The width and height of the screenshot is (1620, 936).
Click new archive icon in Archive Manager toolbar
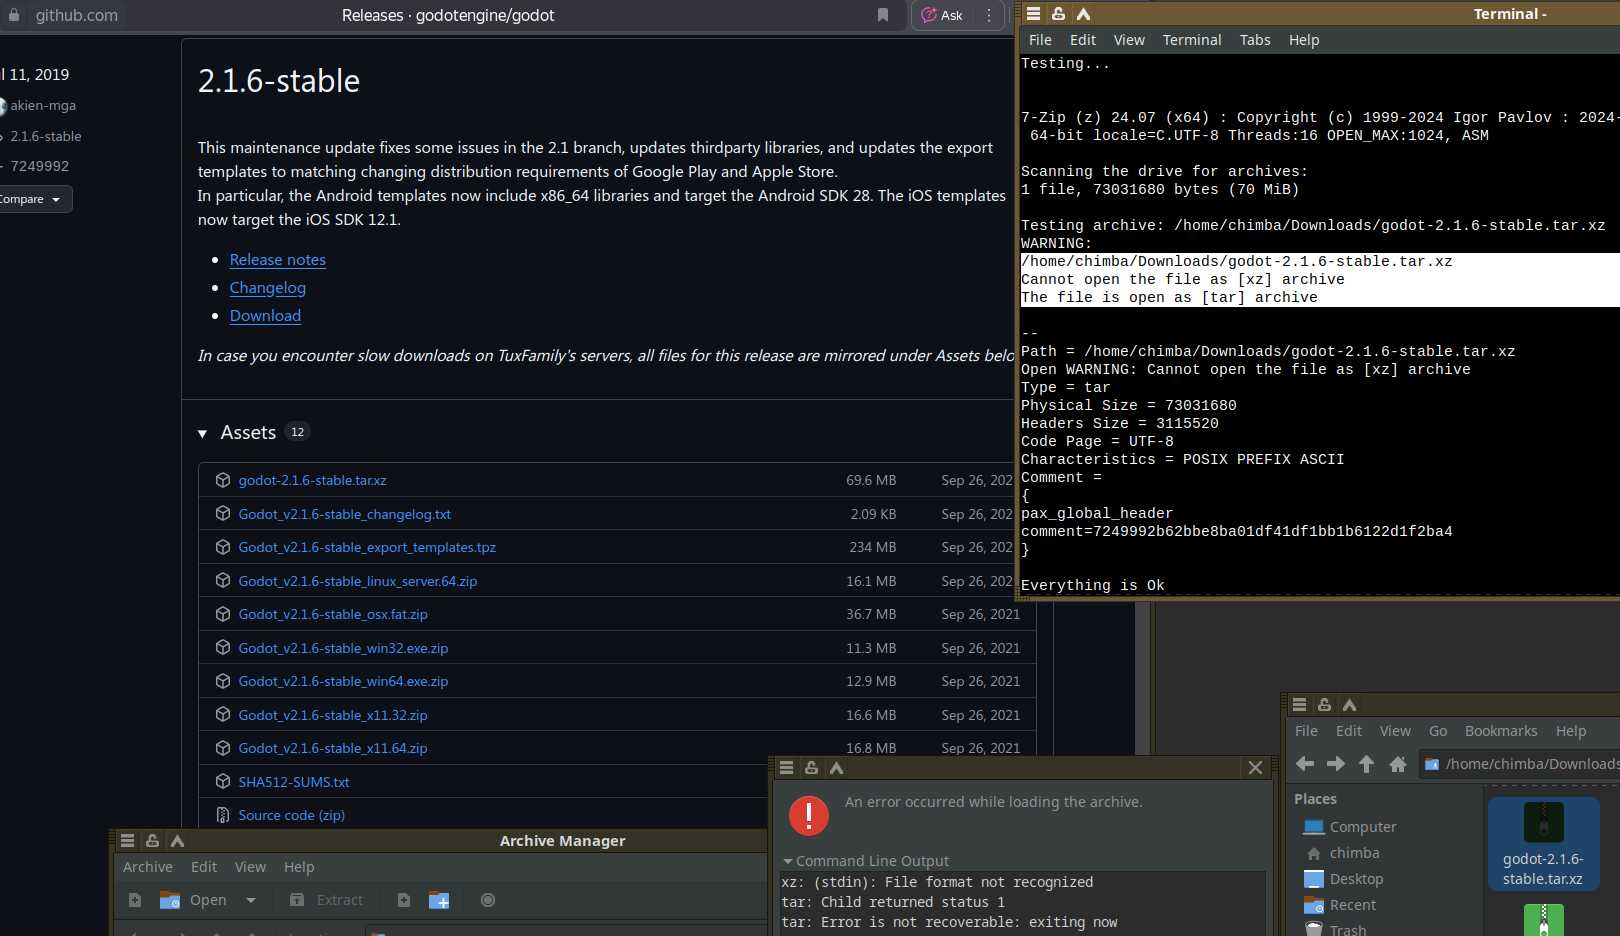pos(135,900)
